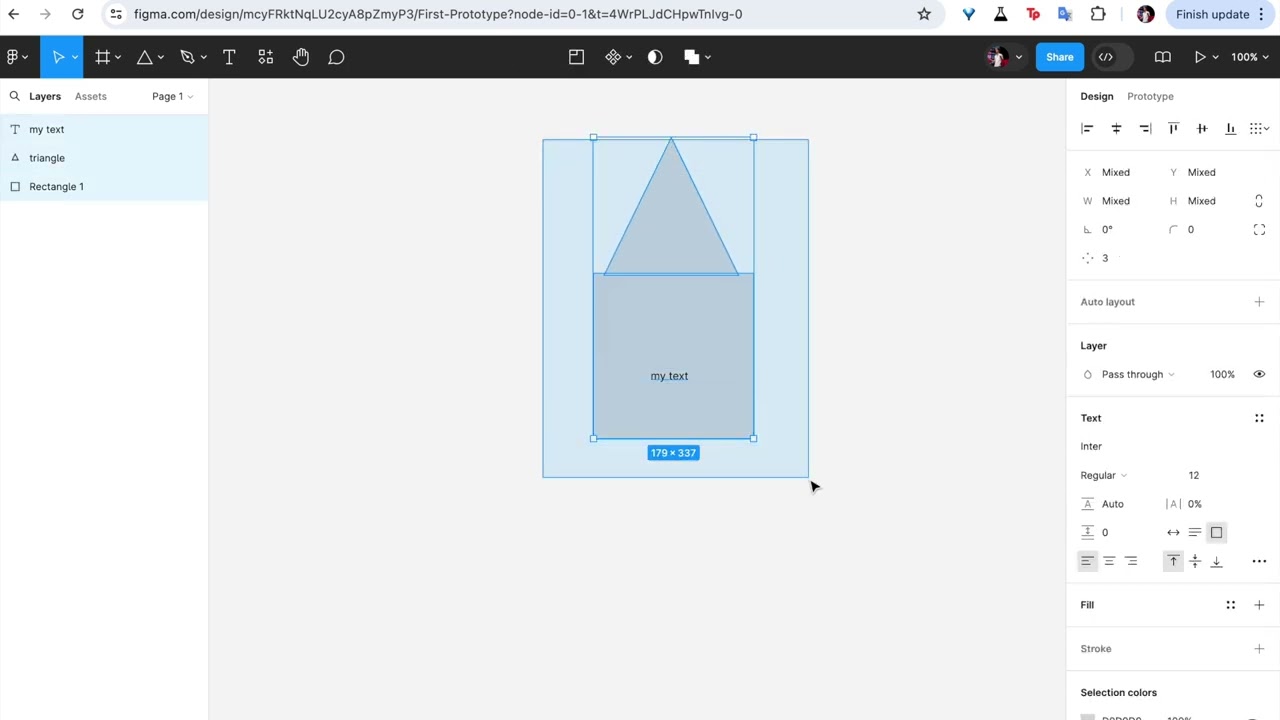Click the contrast mask toolbar icon

(655, 57)
